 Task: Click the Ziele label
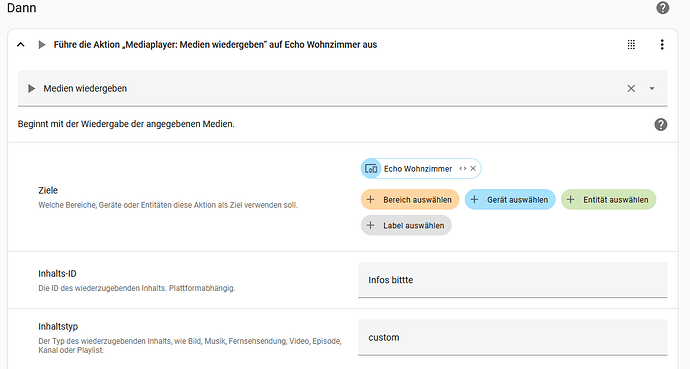click(x=48, y=190)
